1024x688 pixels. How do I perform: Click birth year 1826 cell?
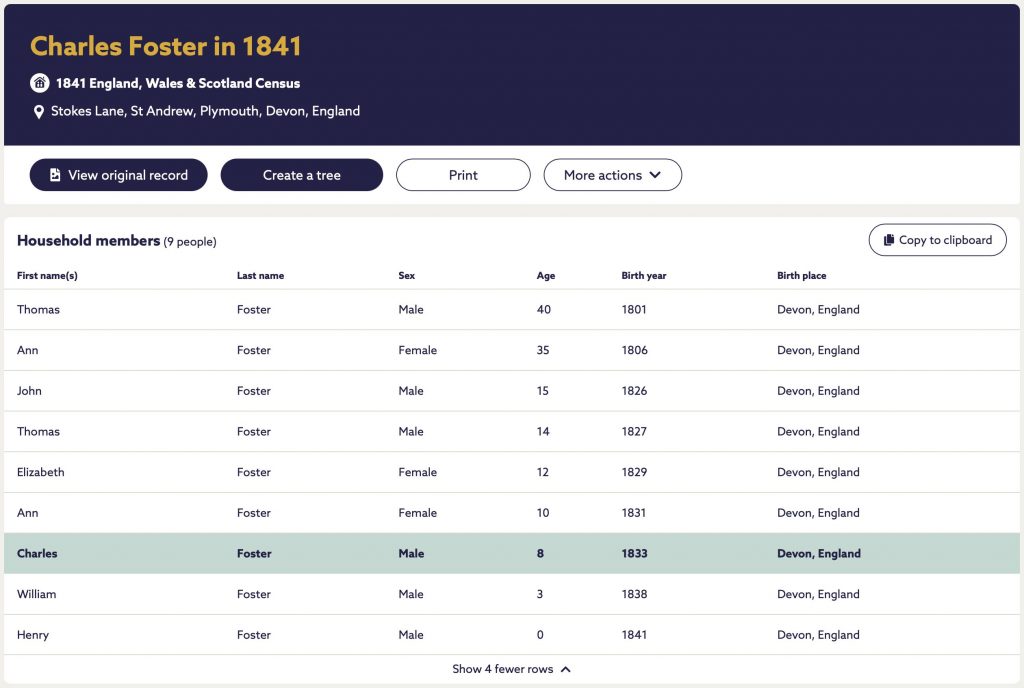634,390
